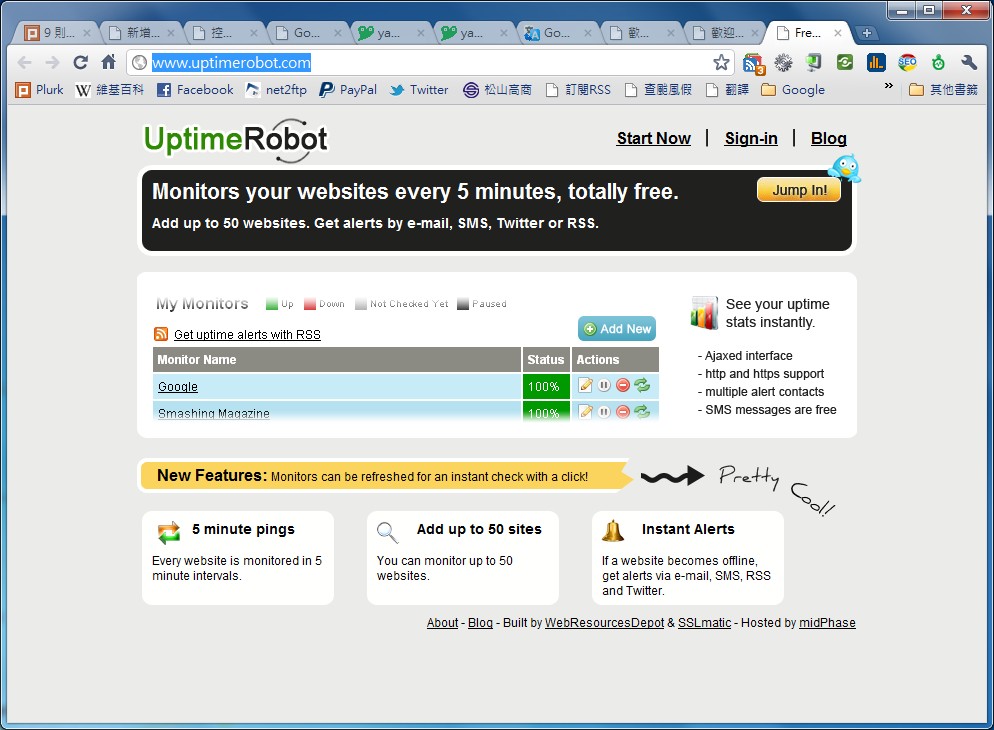Click the black Paused legend swatch
This screenshot has height=730, width=994.
coord(463,304)
